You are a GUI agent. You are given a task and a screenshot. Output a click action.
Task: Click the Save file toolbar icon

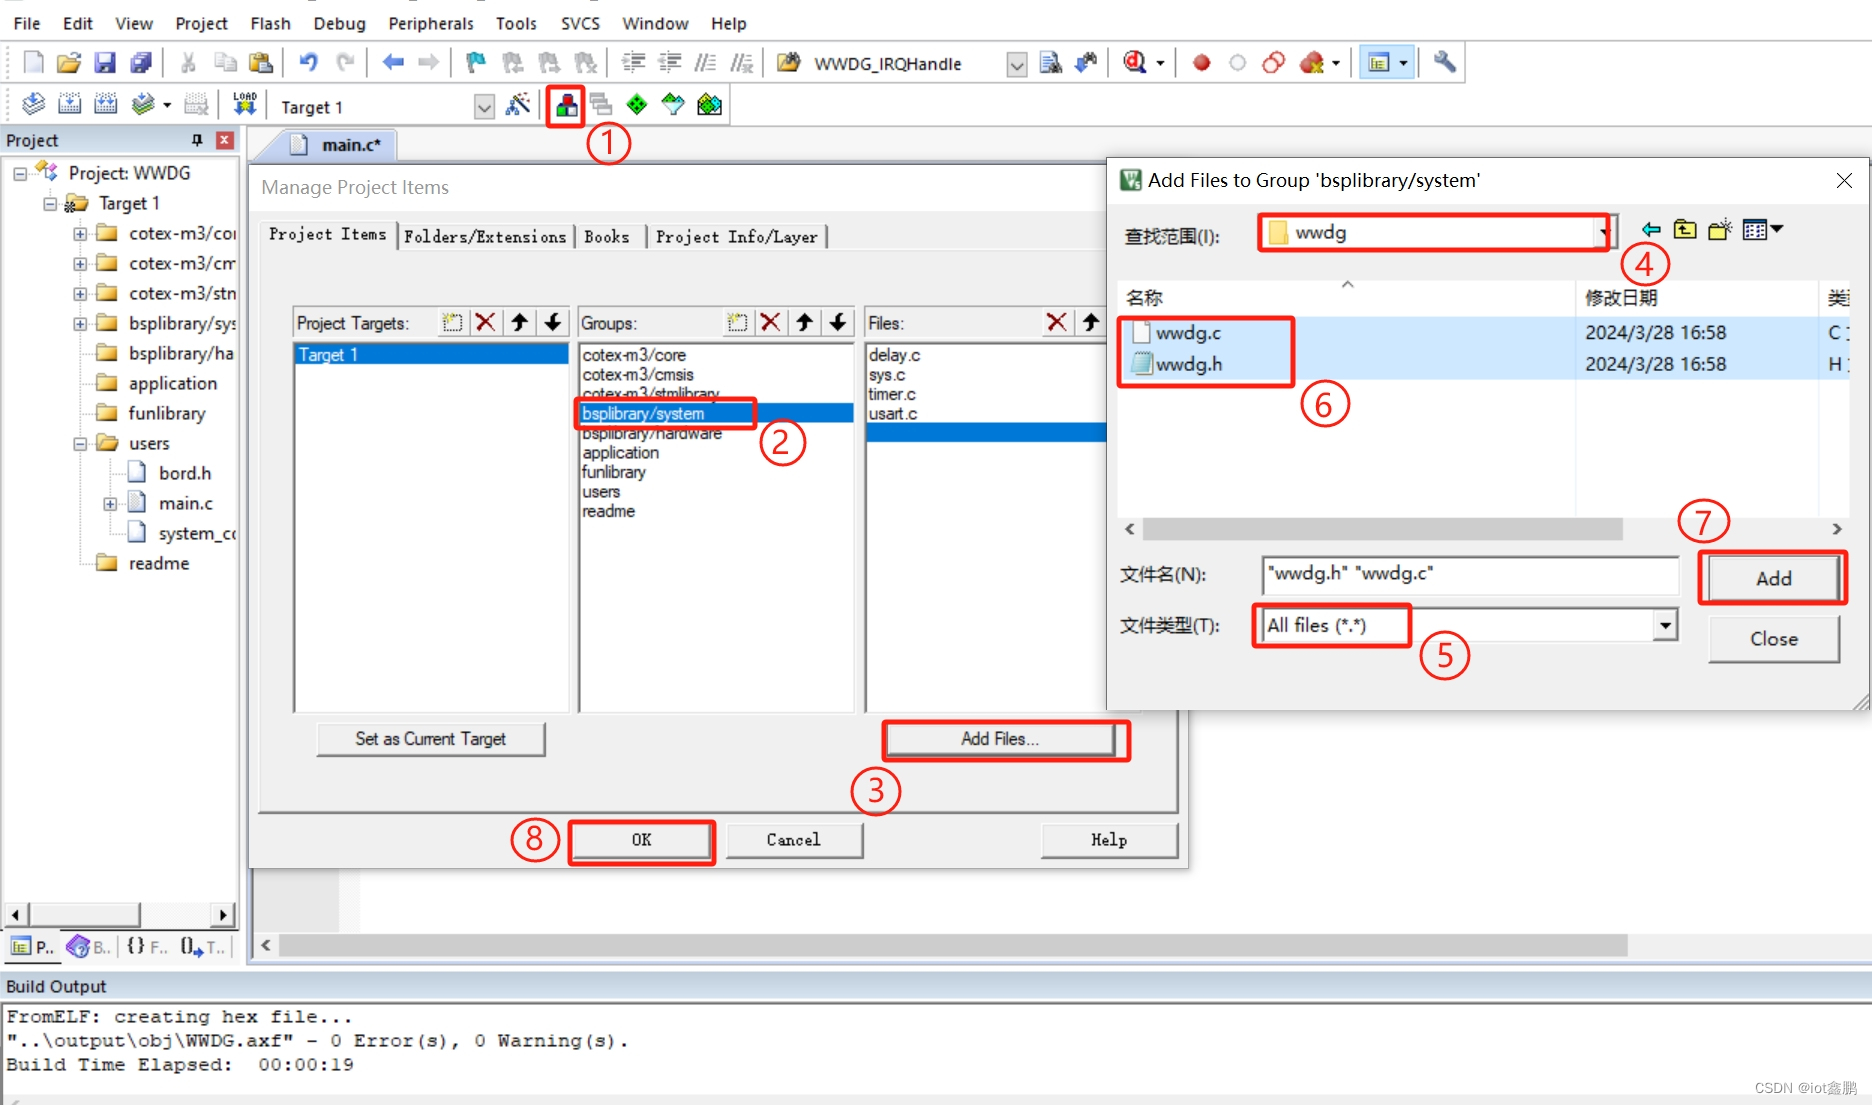coord(105,63)
